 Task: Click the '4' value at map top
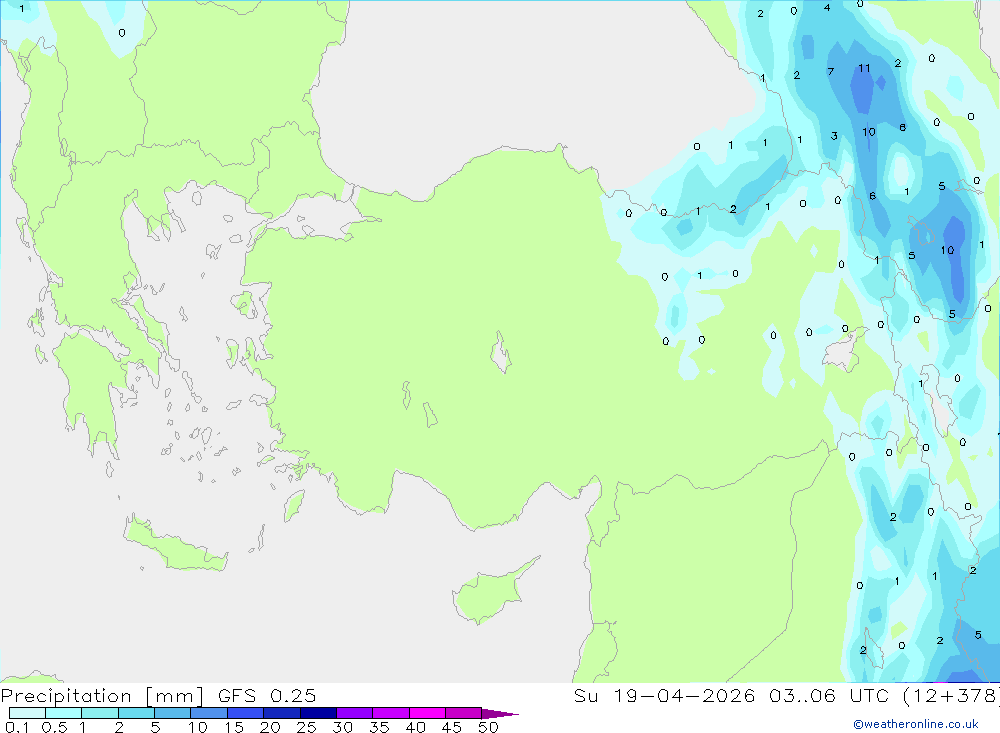tap(827, 8)
